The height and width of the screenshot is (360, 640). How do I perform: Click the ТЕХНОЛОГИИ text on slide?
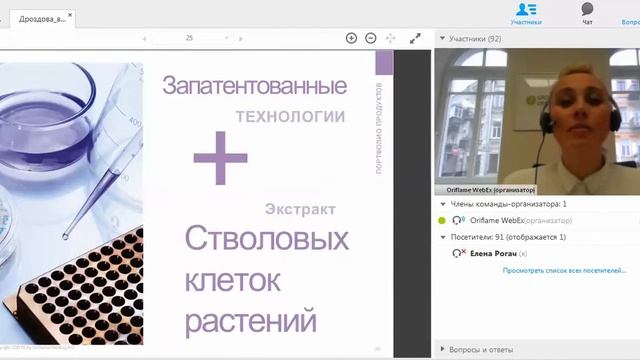pos(290,117)
